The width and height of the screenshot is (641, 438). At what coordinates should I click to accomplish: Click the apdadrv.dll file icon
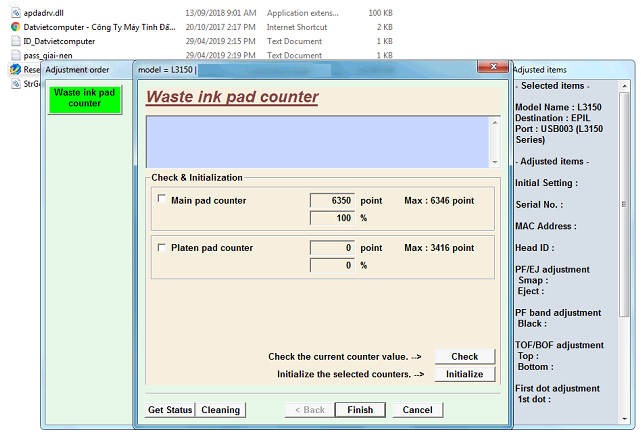(16, 13)
